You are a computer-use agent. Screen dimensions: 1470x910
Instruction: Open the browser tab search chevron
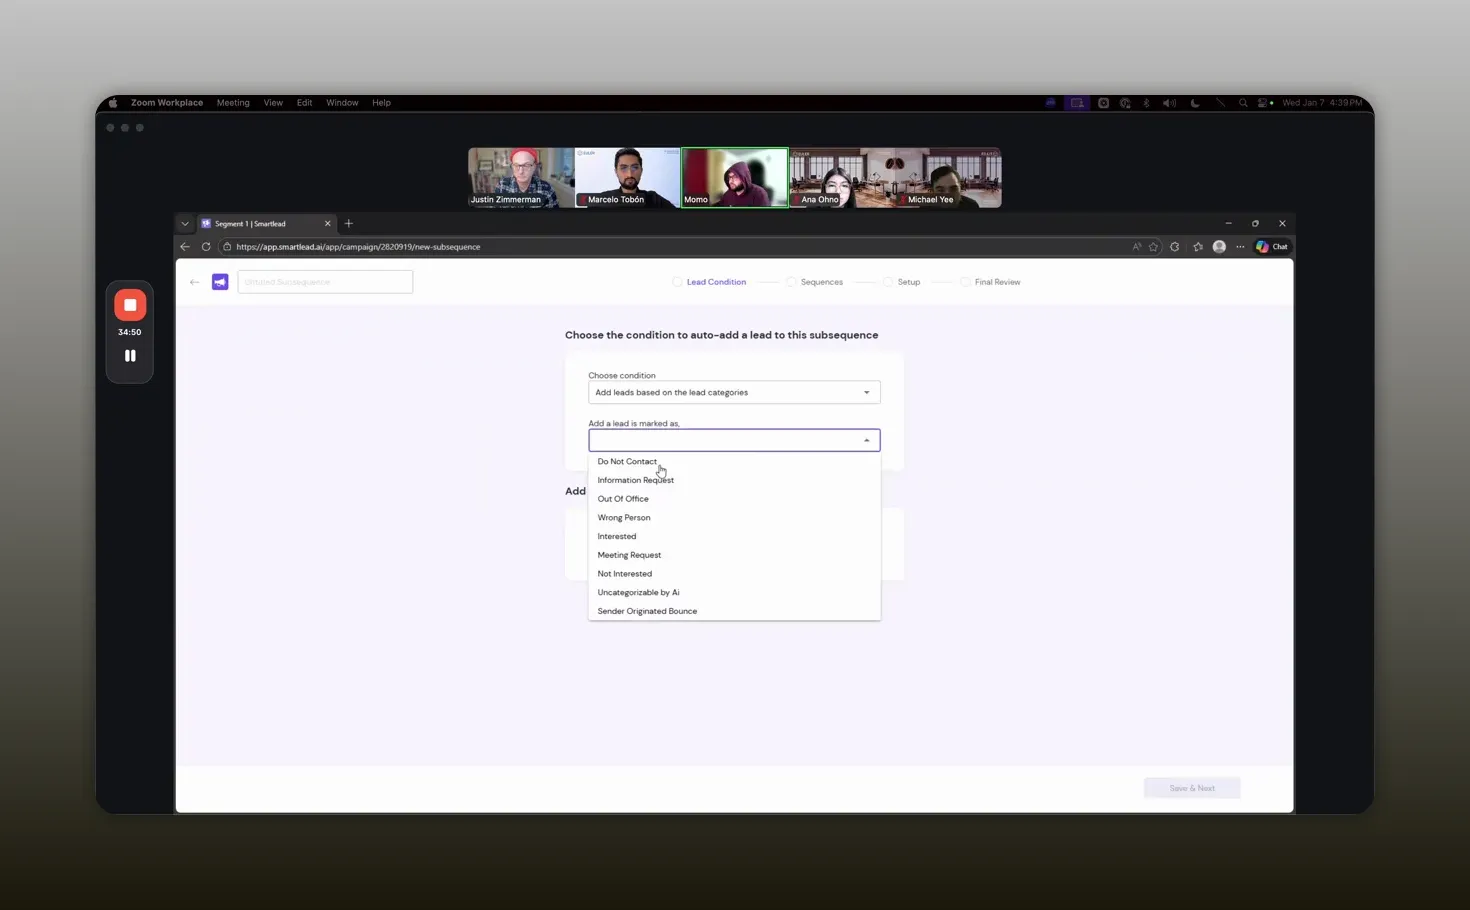click(184, 223)
